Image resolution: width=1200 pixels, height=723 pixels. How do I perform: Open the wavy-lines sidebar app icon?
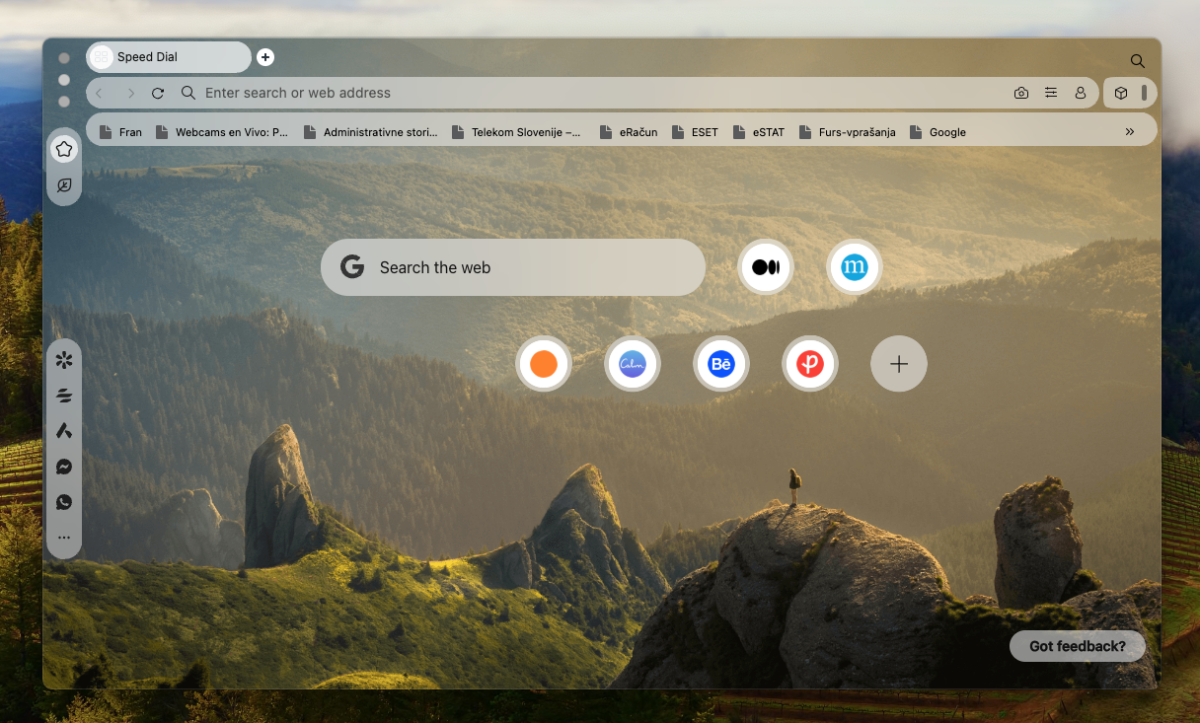(x=64, y=395)
